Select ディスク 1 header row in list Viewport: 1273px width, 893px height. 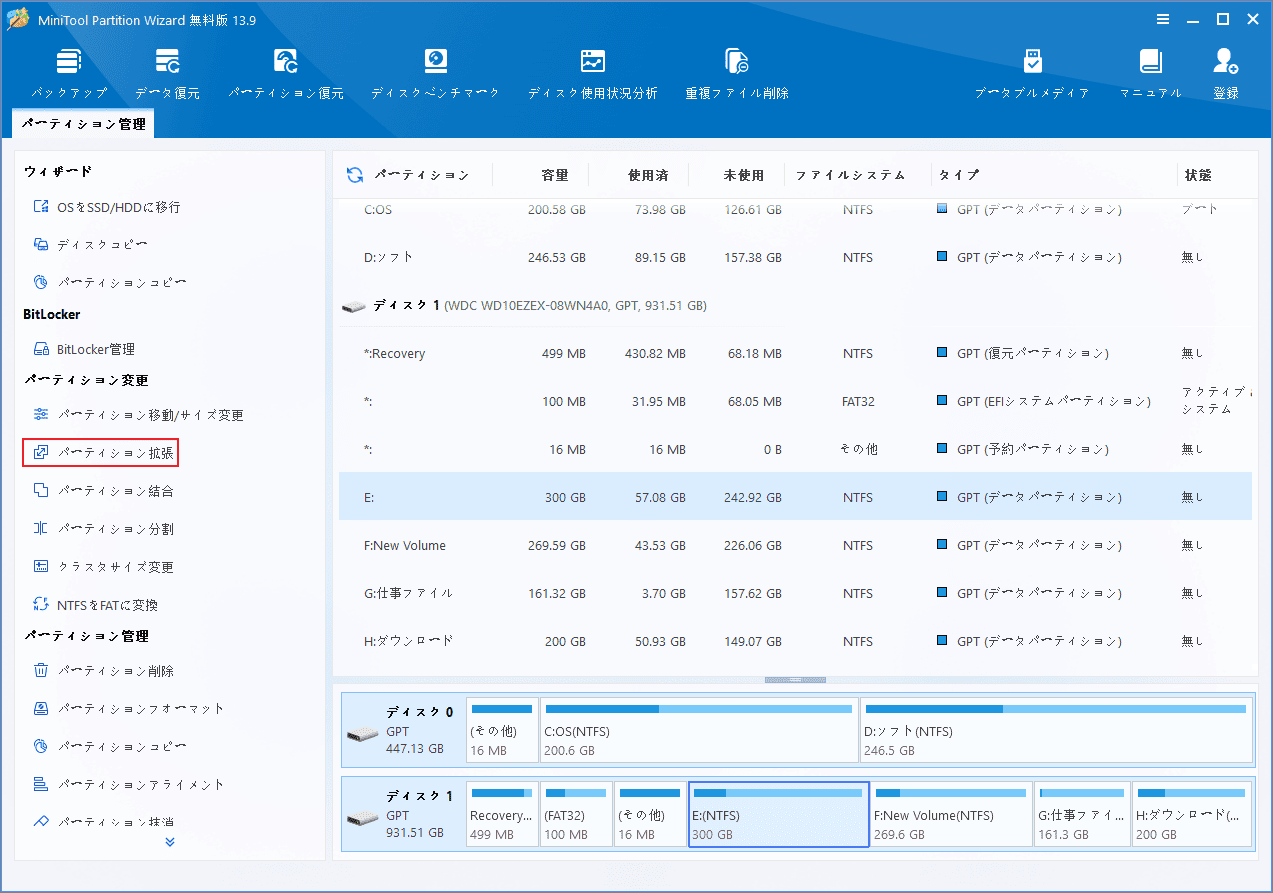click(795, 305)
